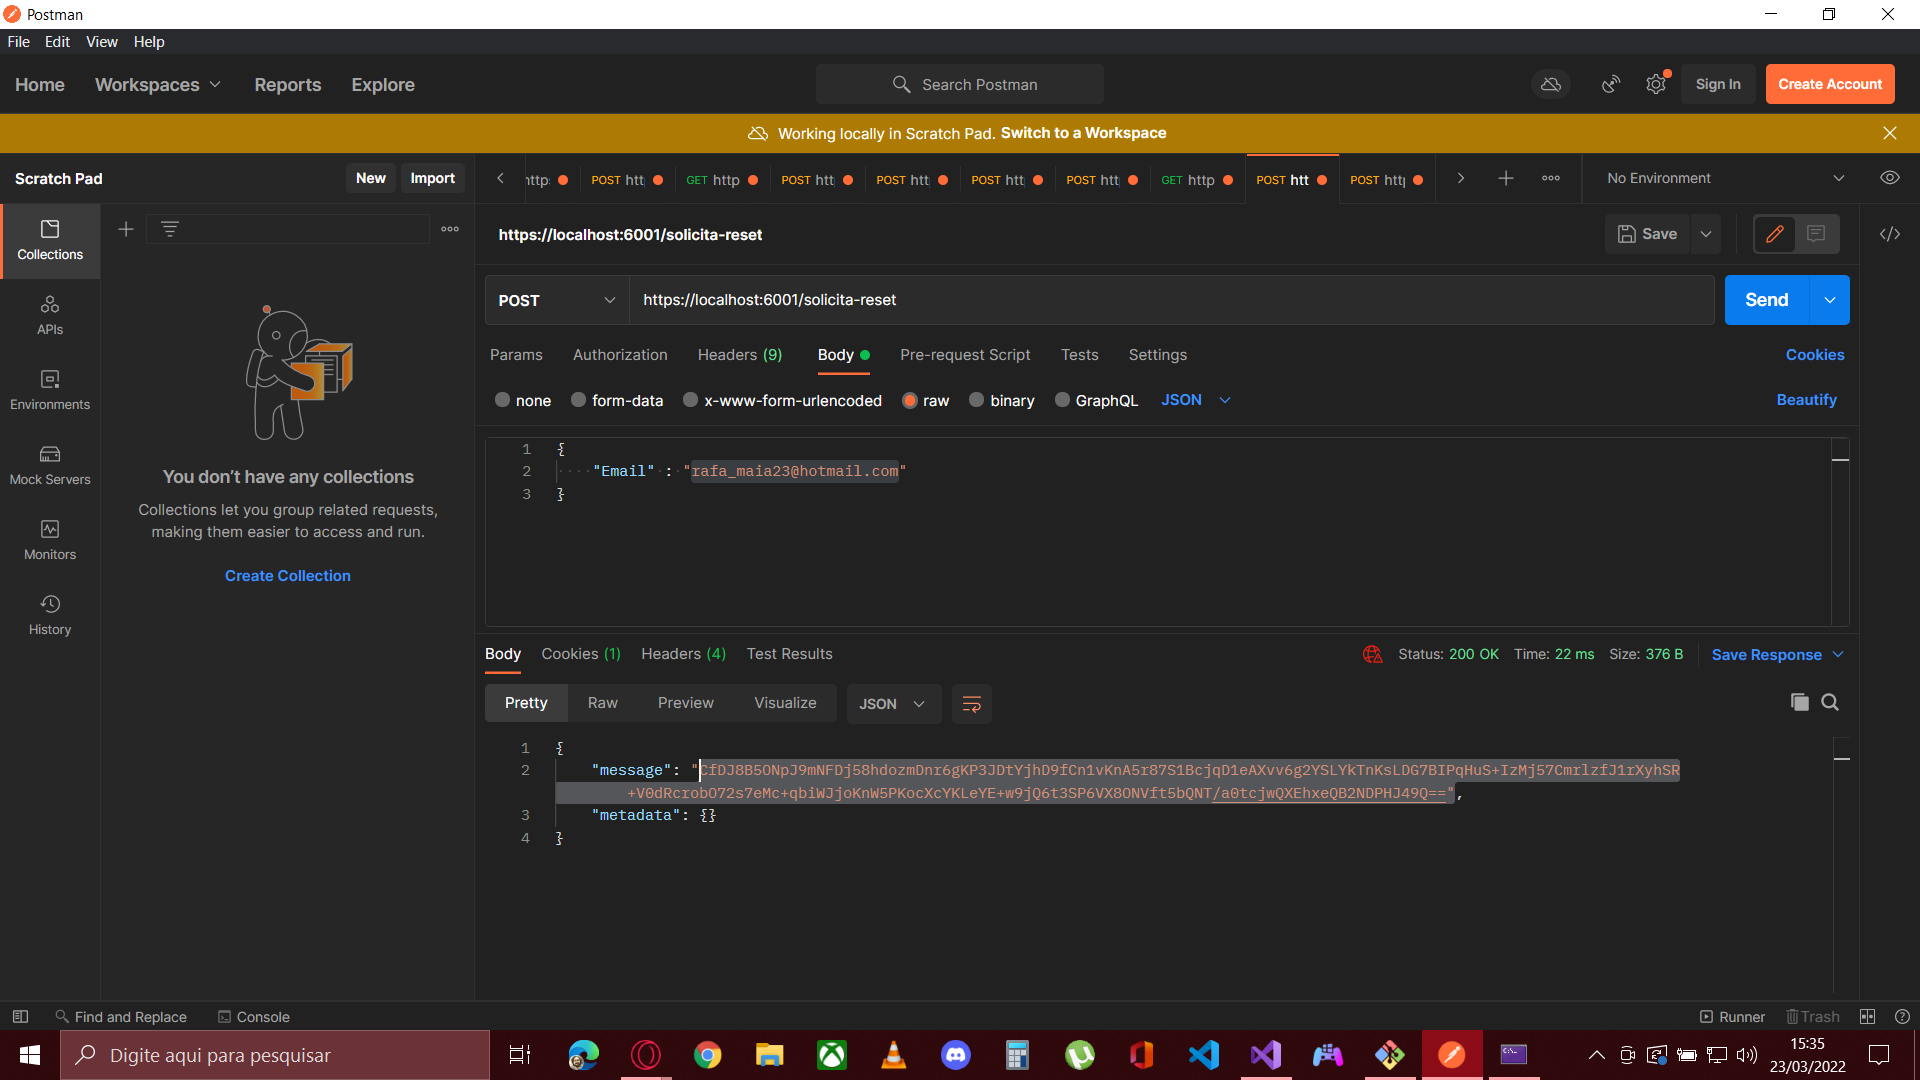
Task: Click the Beautify link
Action: coord(1806,400)
